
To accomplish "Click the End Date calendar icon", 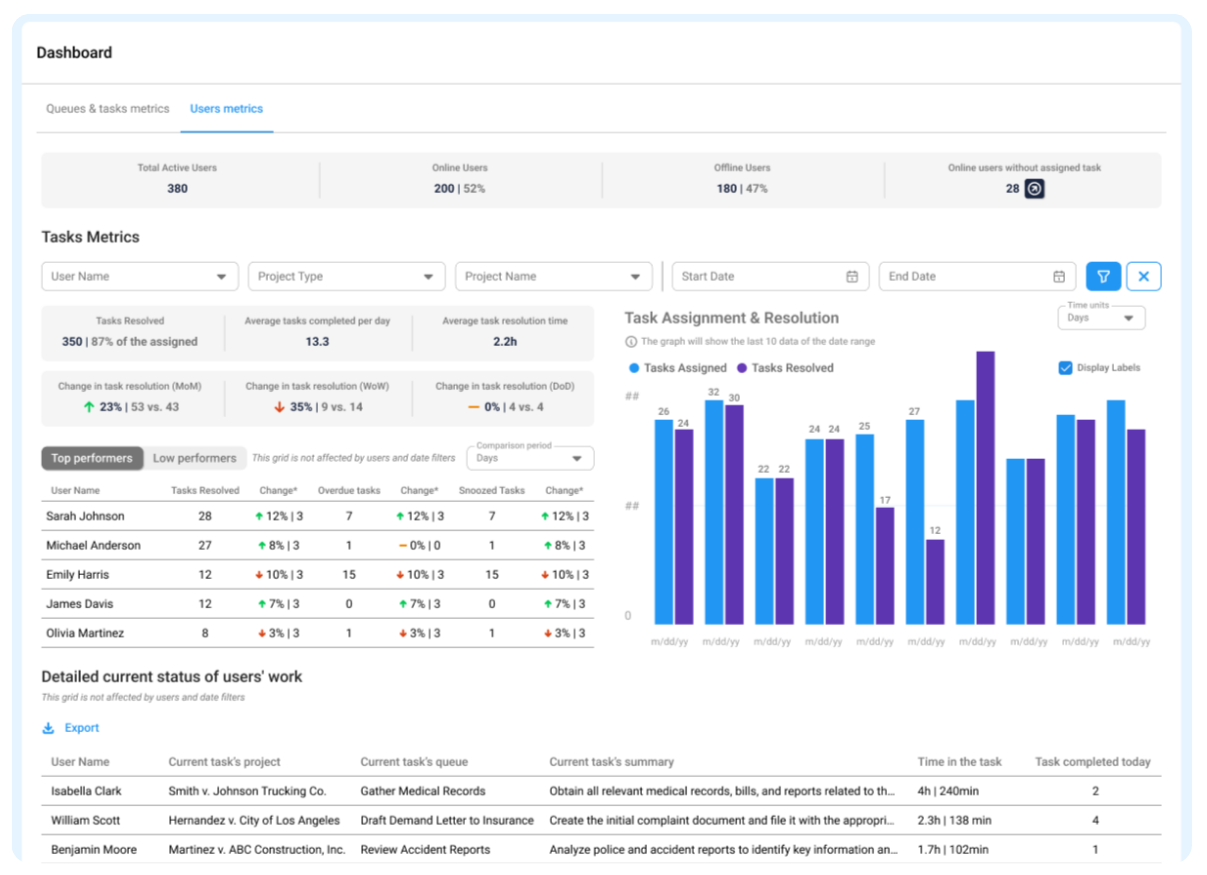I will pyautogui.click(x=1059, y=277).
